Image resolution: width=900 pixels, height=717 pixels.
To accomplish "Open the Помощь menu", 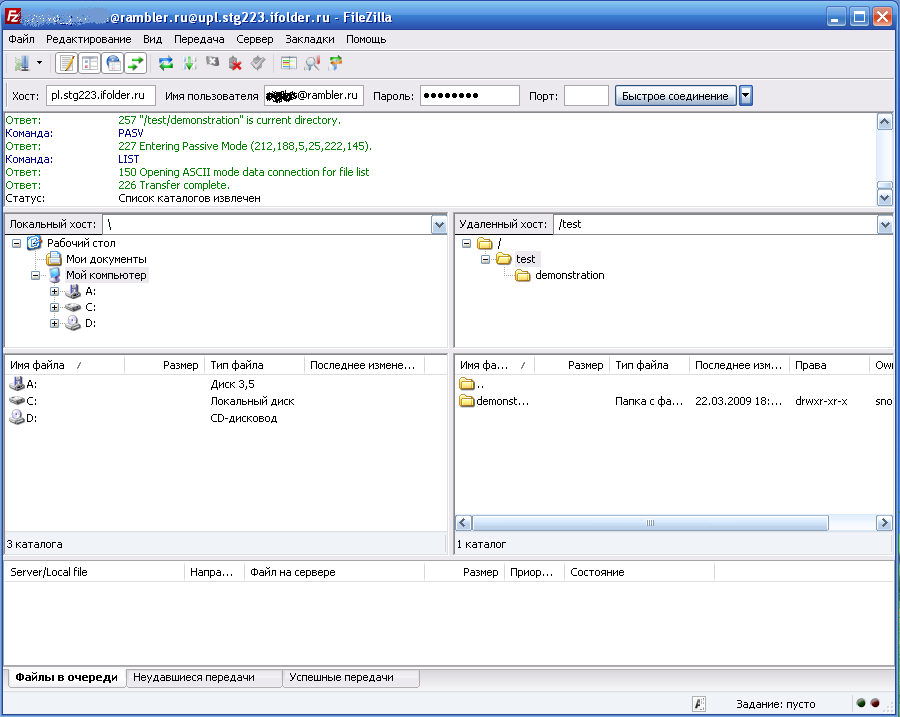I will click(366, 39).
